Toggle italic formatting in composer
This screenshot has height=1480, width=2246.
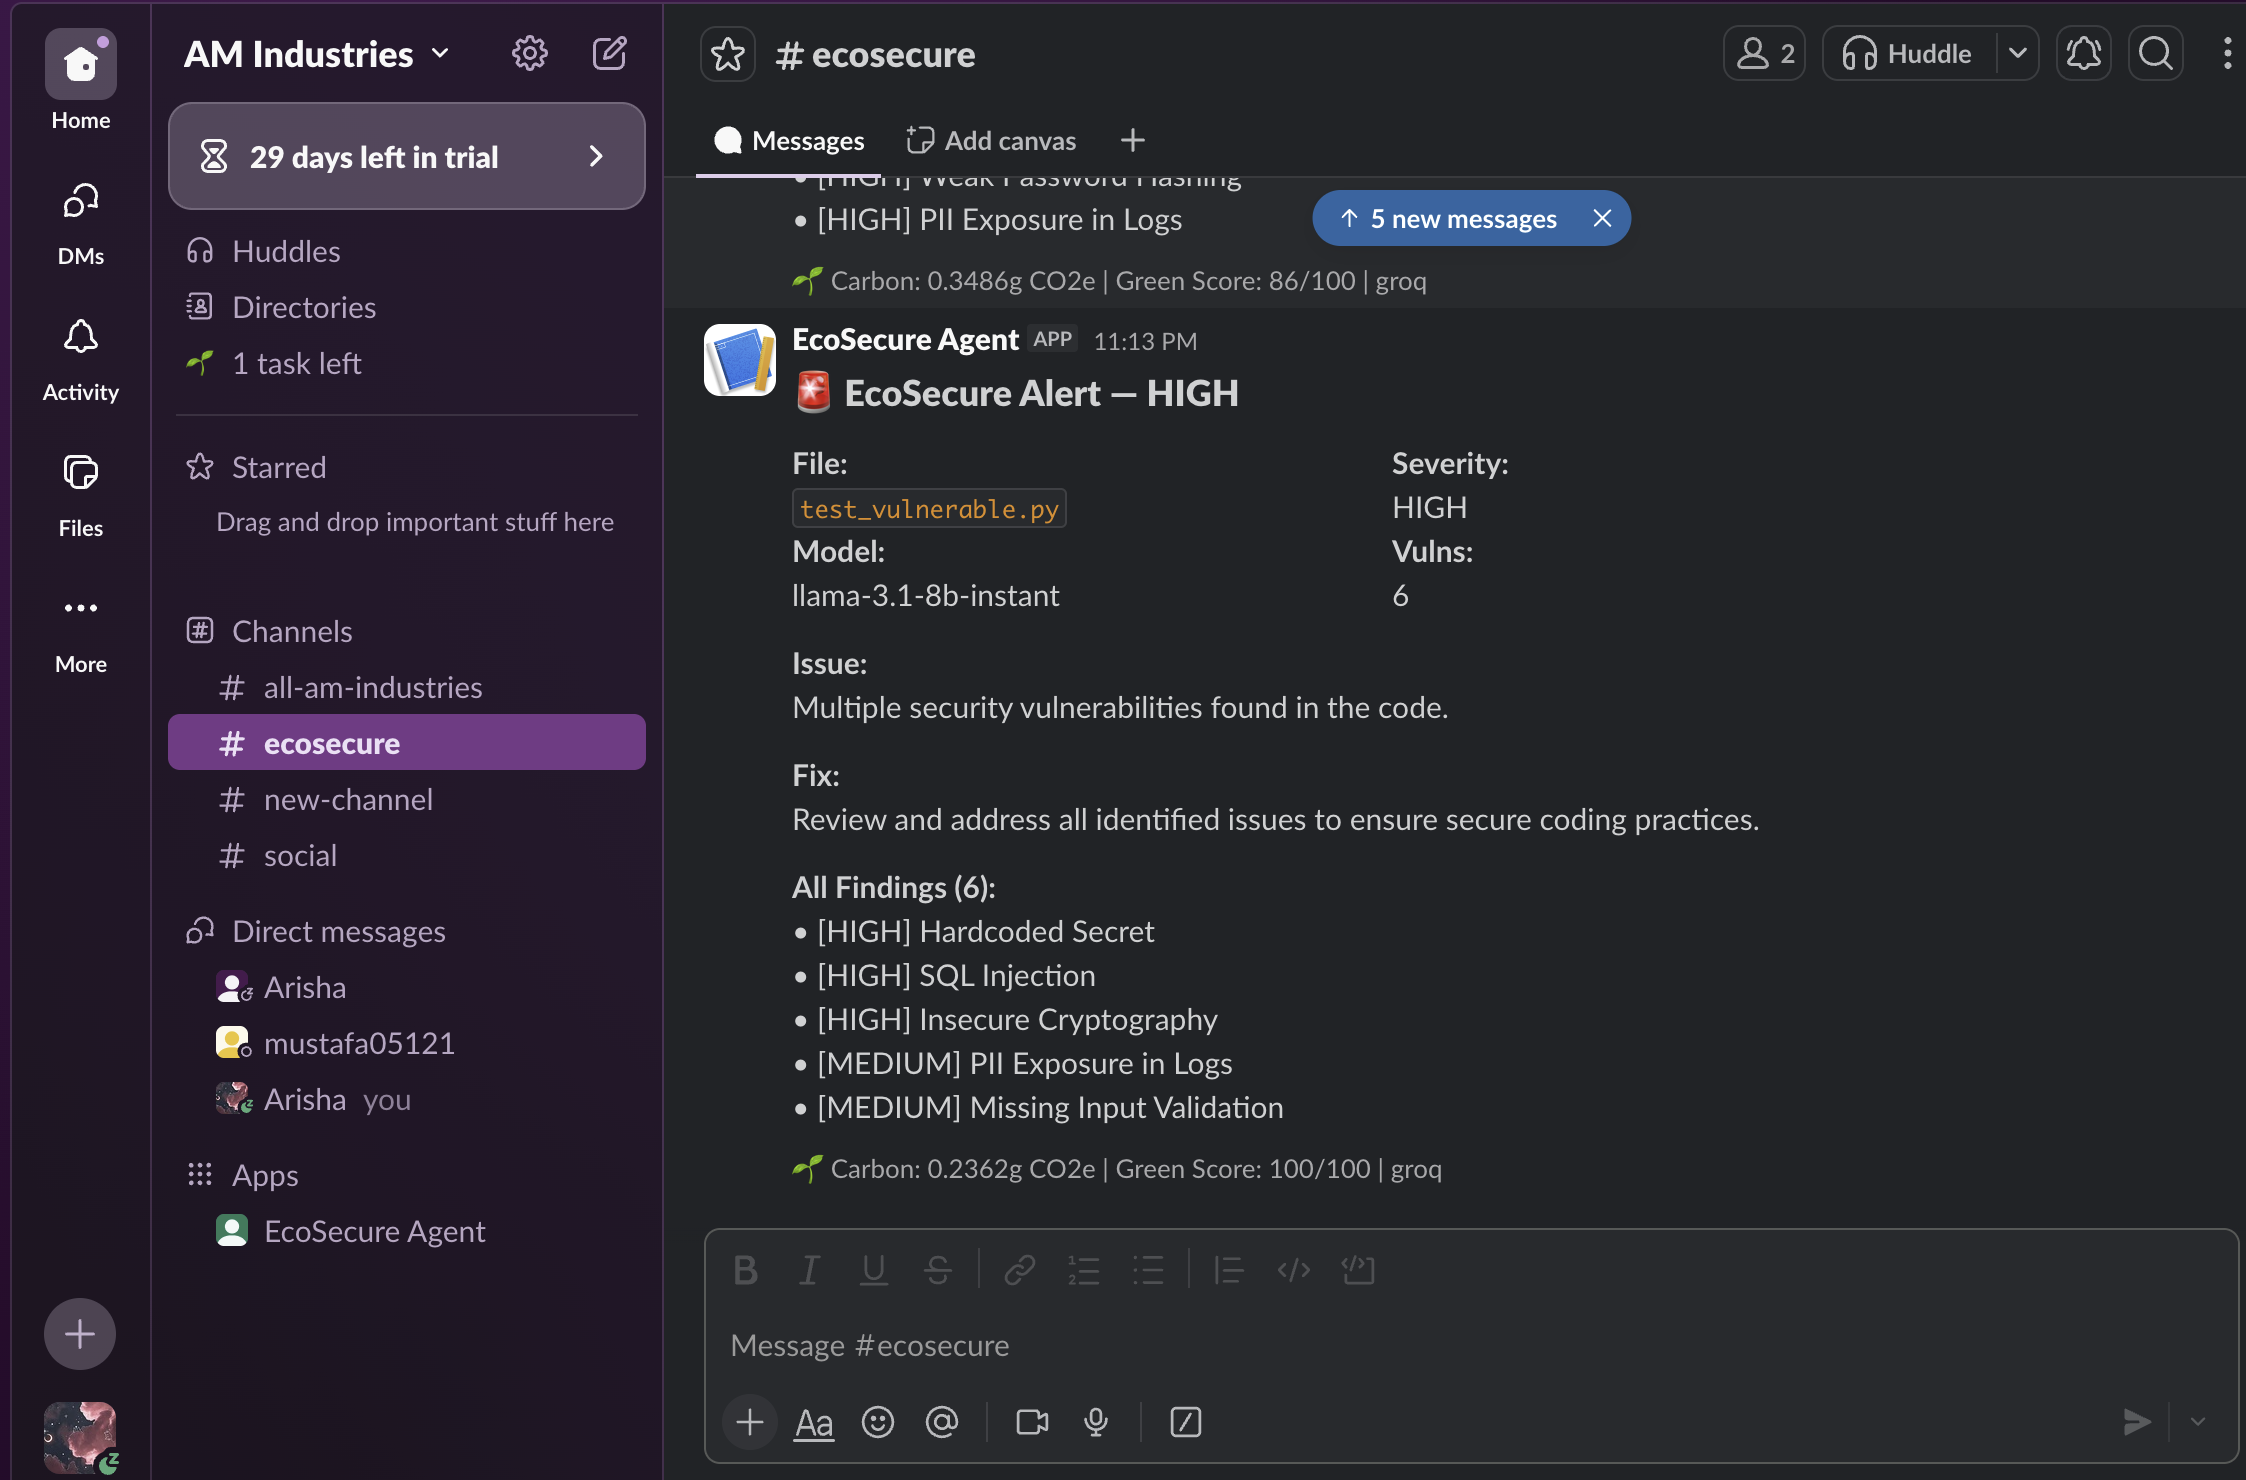tap(809, 1270)
